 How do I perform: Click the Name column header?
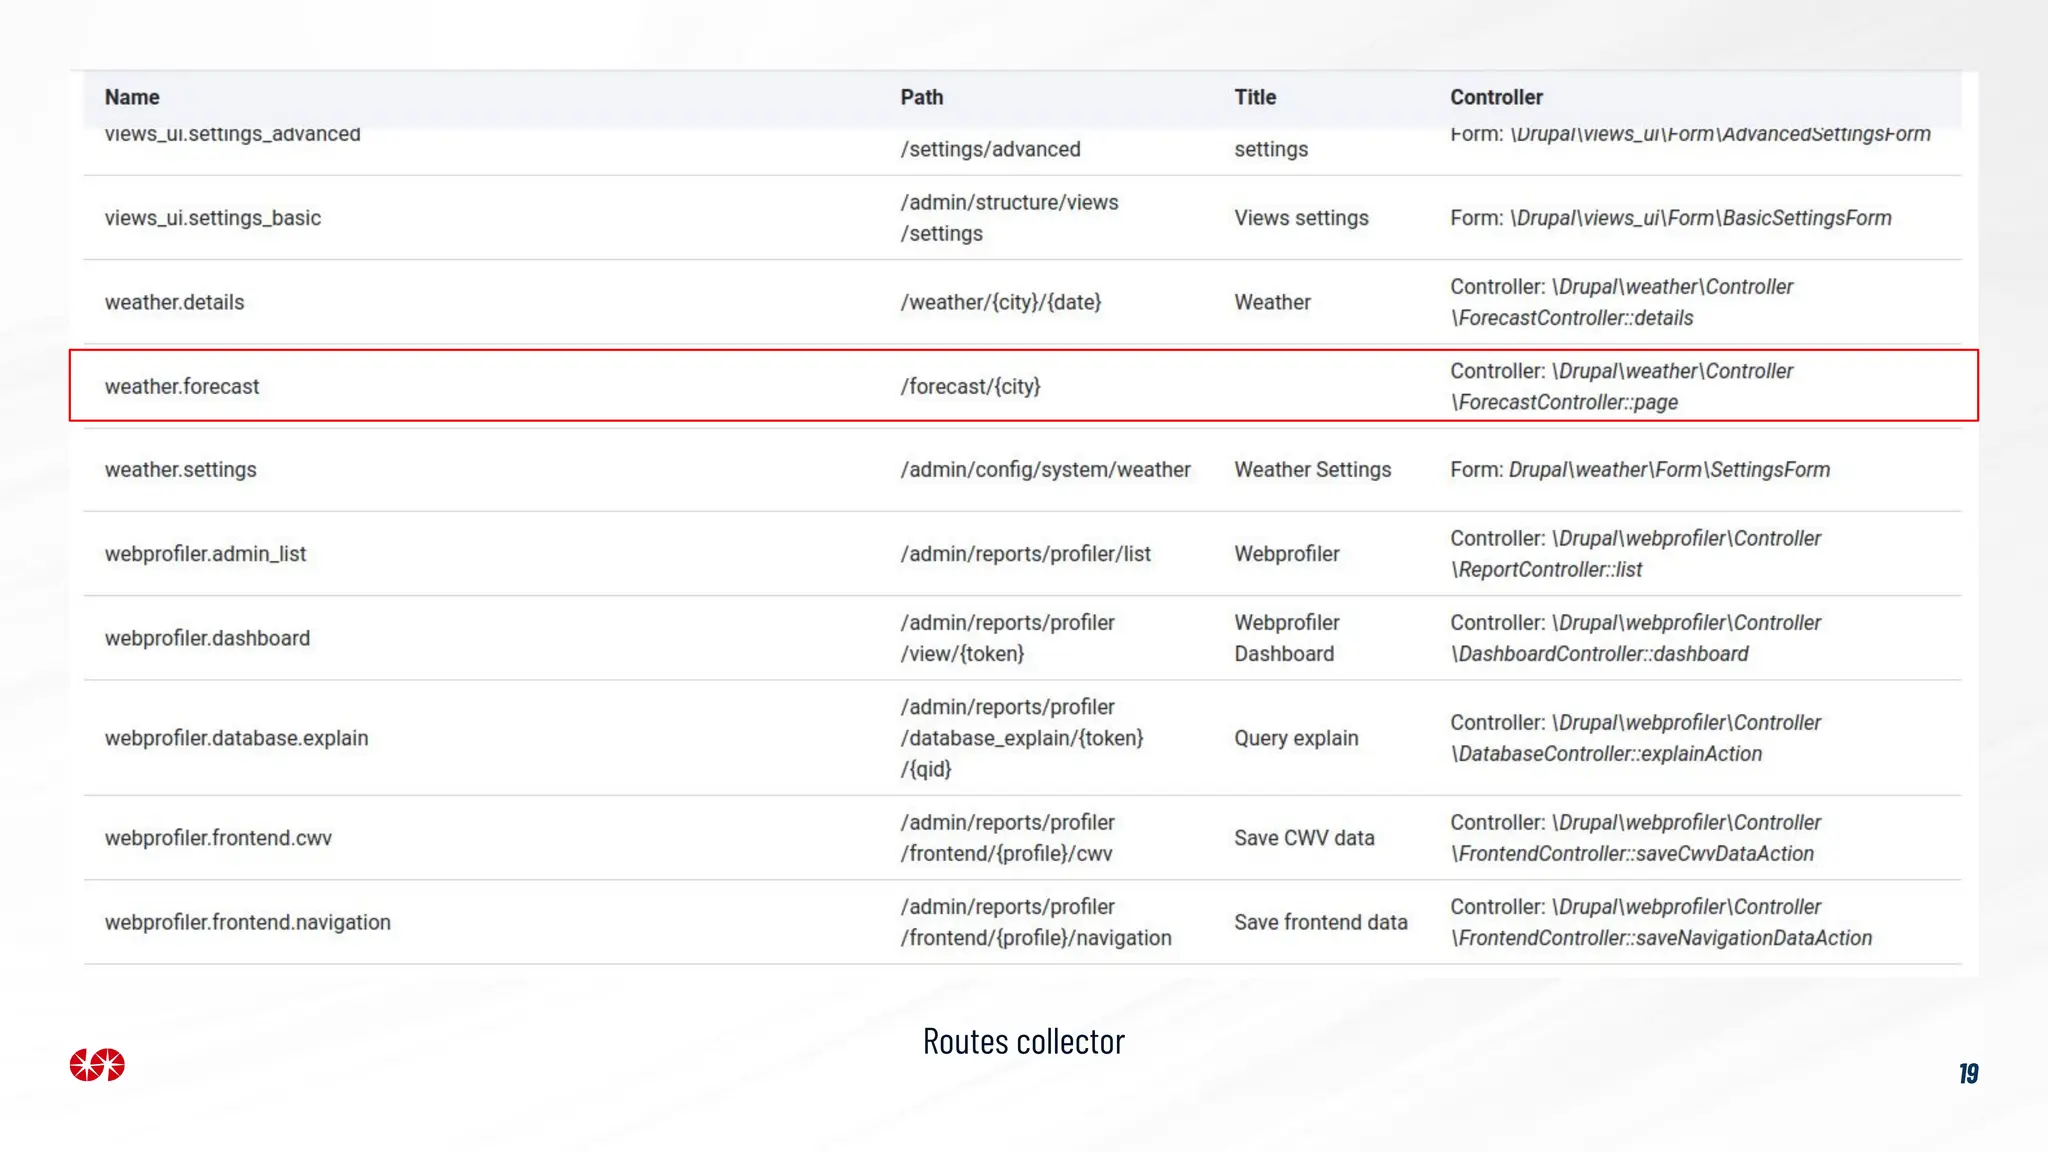pos(132,97)
